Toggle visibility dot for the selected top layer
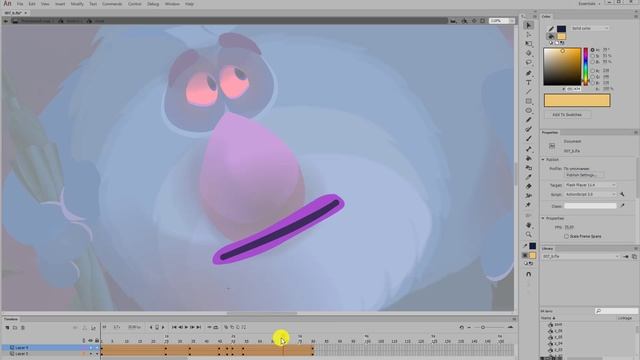640x360 pixels. pos(91,348)
